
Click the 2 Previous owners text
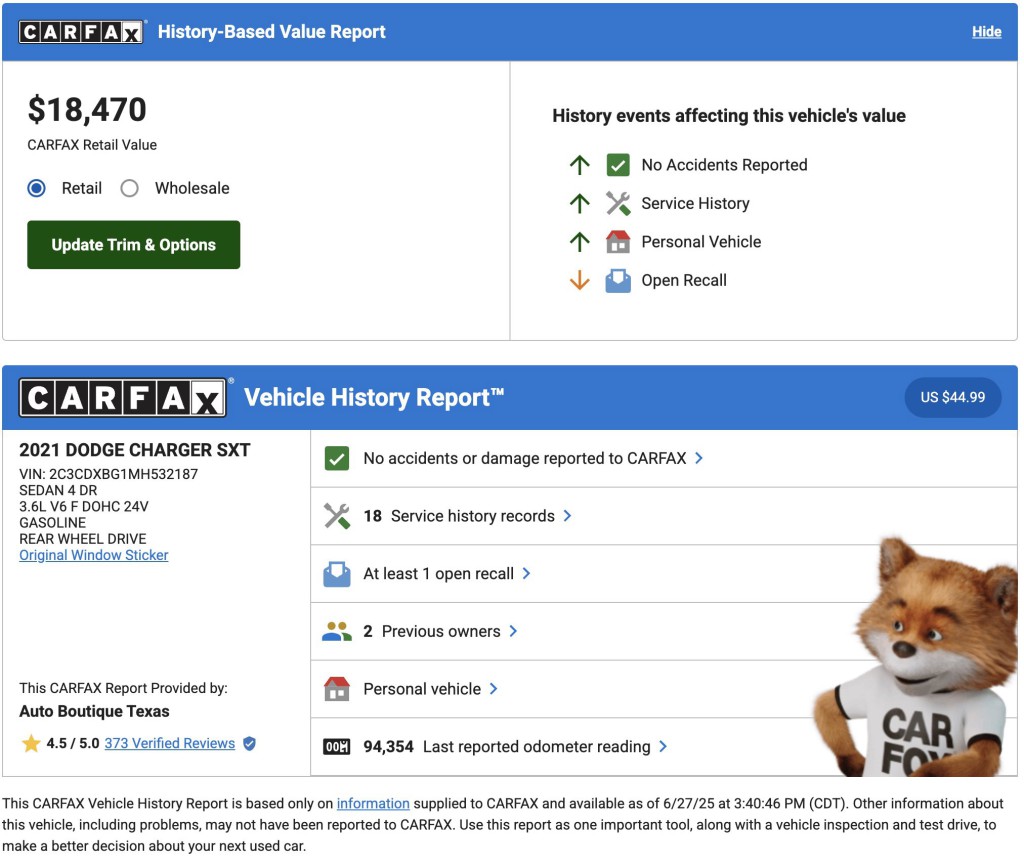coord(432,631)
